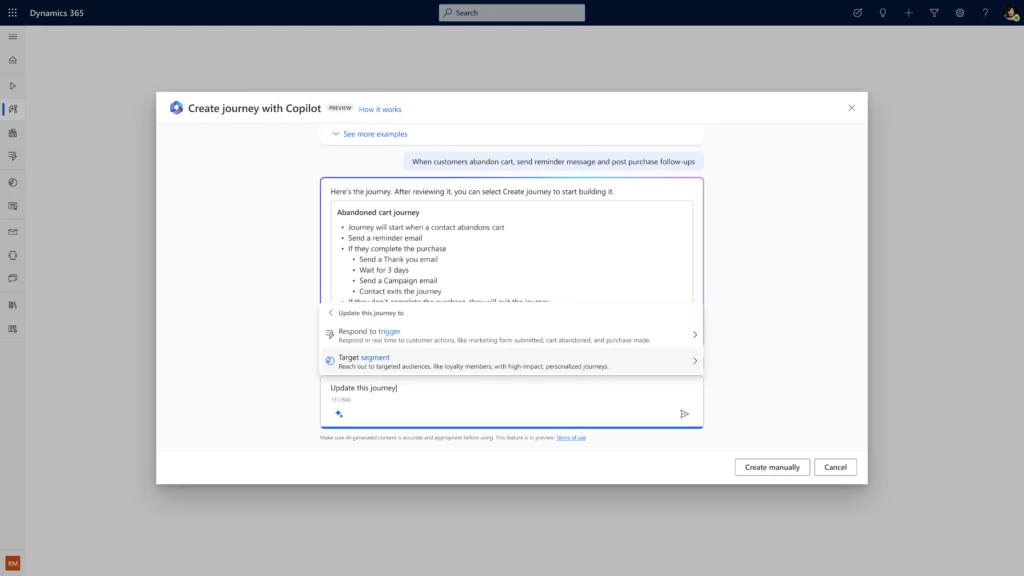The width and height of the screenshot is (1024, 576).
Task: Select the lightbulb ideas icon
Action: tap(882, 12)
